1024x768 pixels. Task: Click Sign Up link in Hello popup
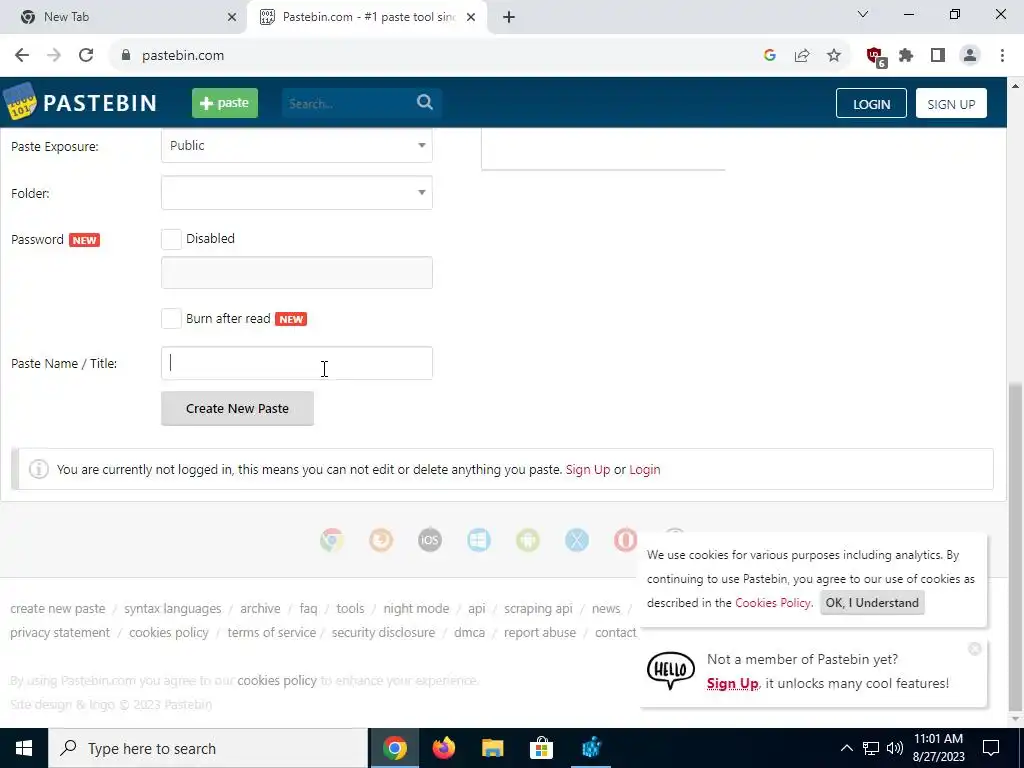coord(732,683)
